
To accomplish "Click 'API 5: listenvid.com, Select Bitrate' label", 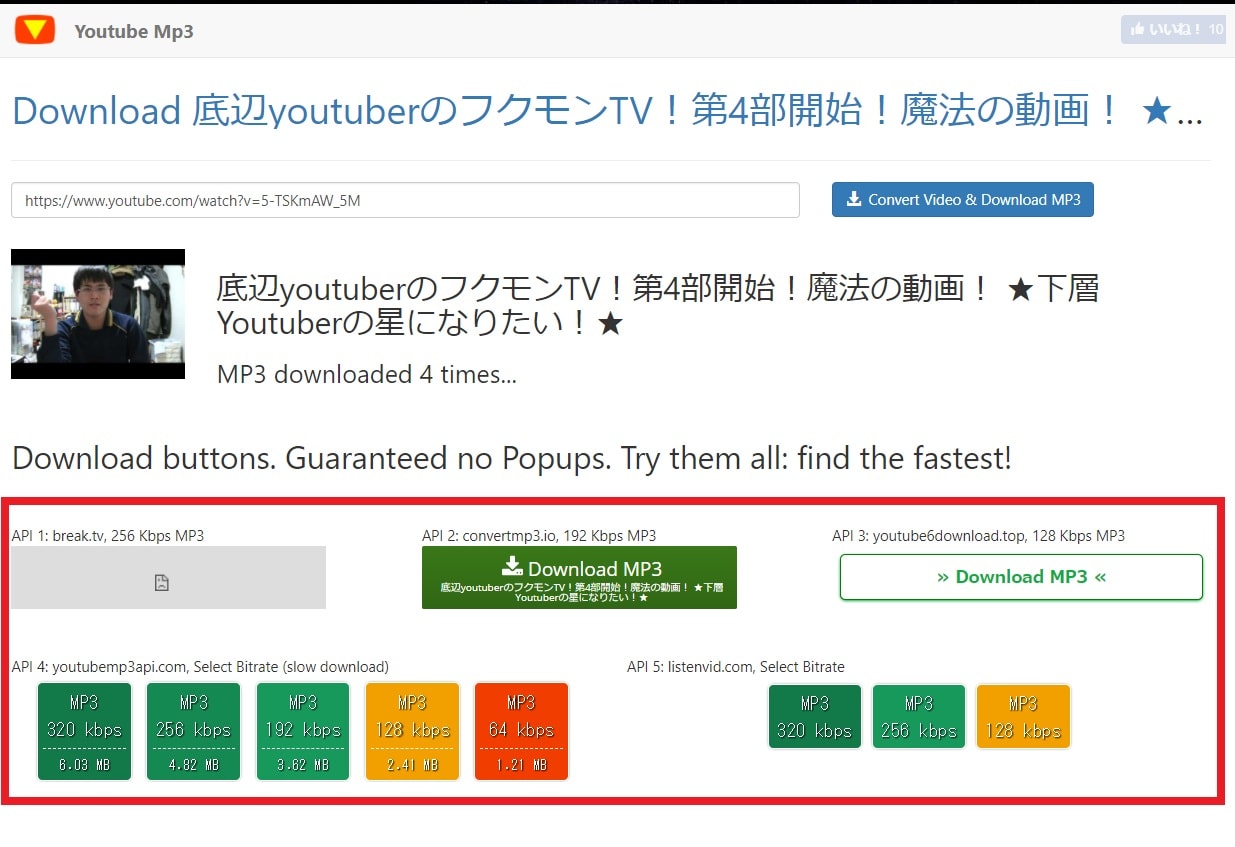I will click(735, 667).
